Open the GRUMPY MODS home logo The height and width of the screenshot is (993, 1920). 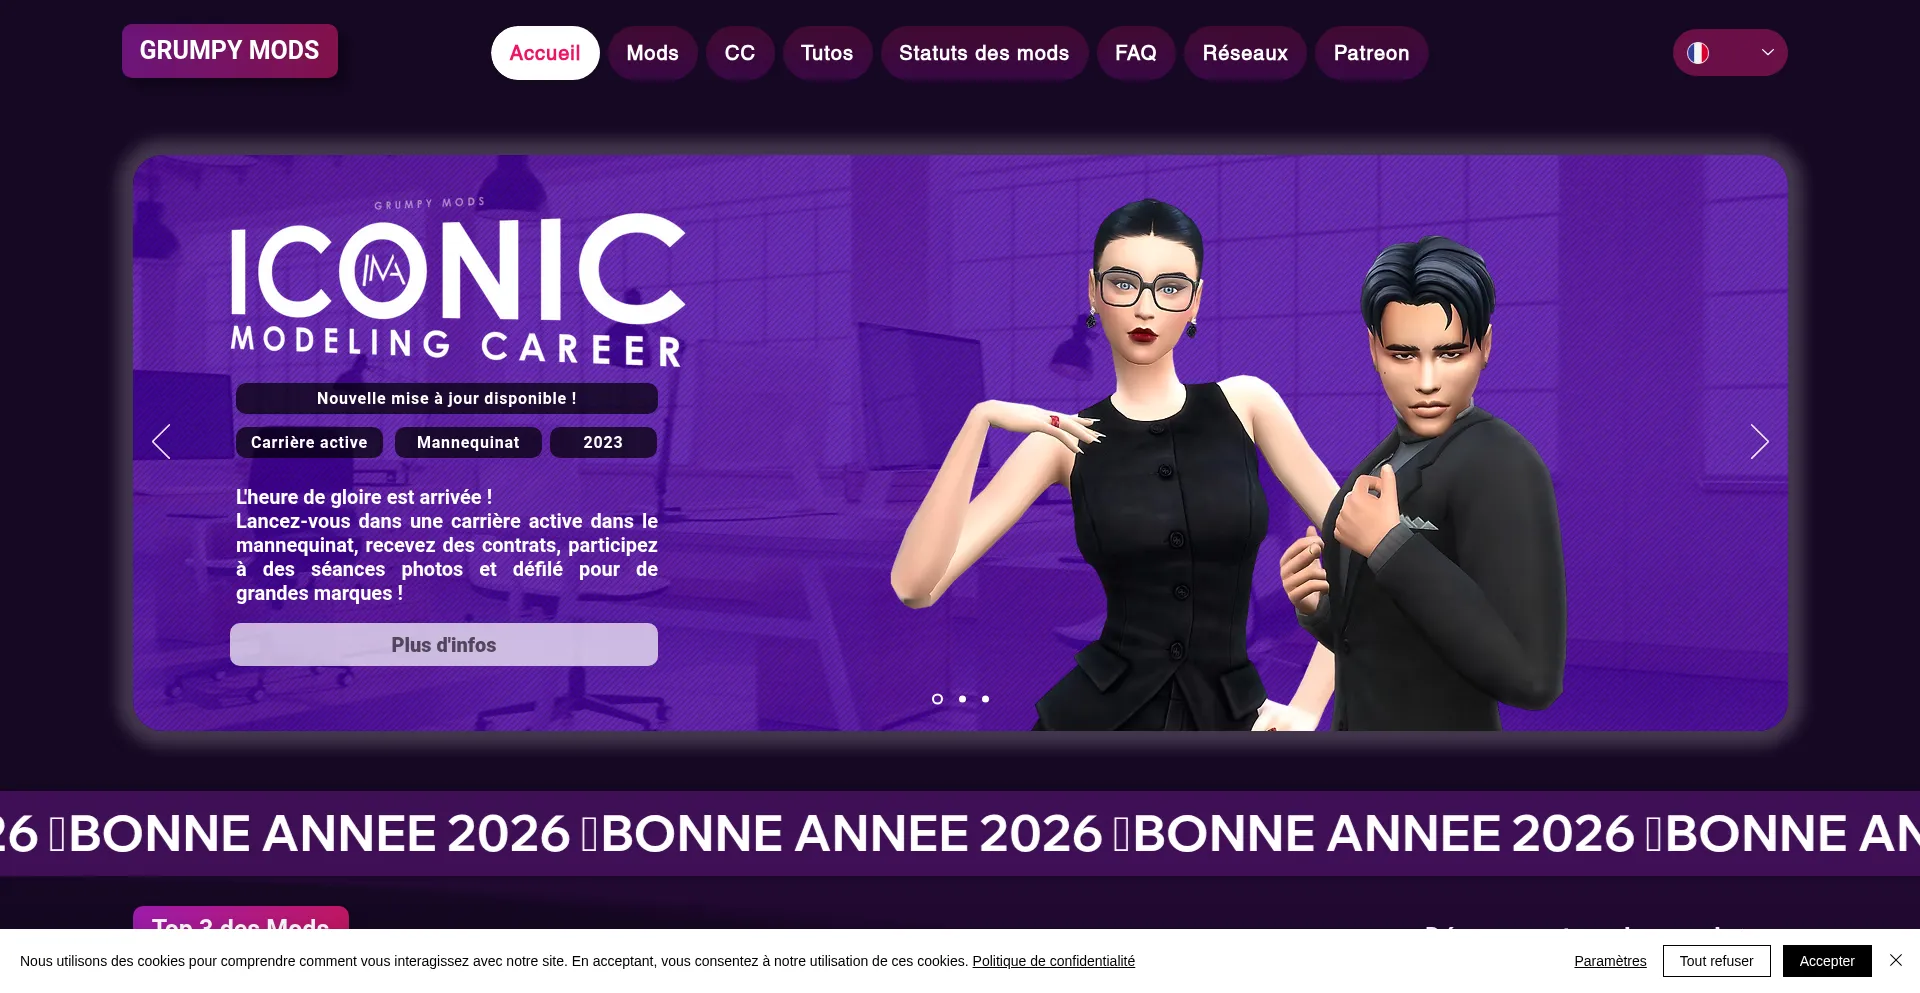230,50
